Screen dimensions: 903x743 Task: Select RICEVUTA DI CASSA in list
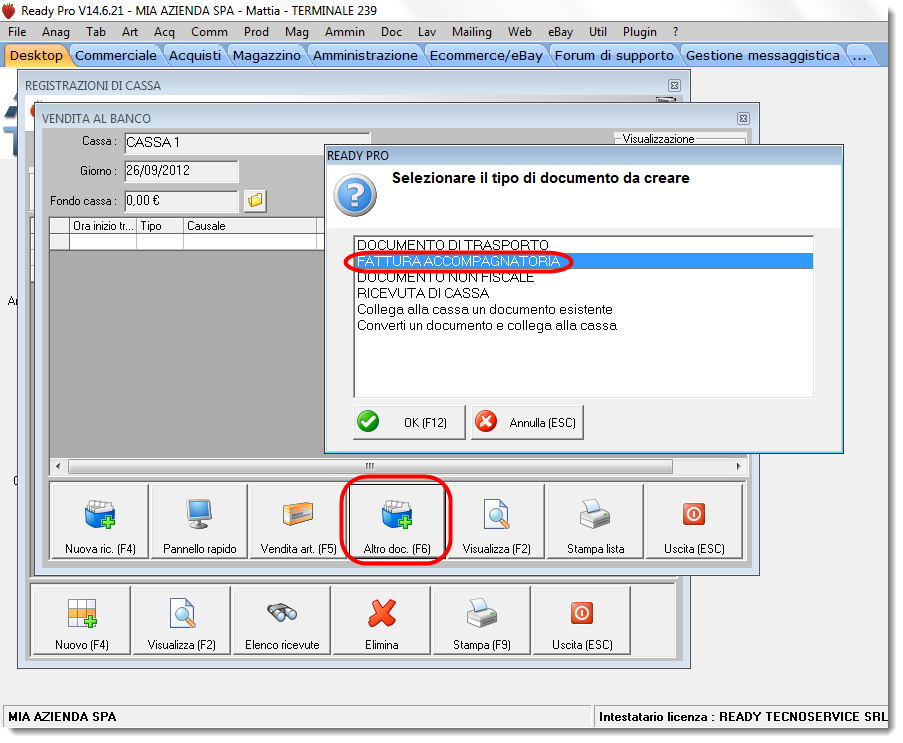[583, 293]
